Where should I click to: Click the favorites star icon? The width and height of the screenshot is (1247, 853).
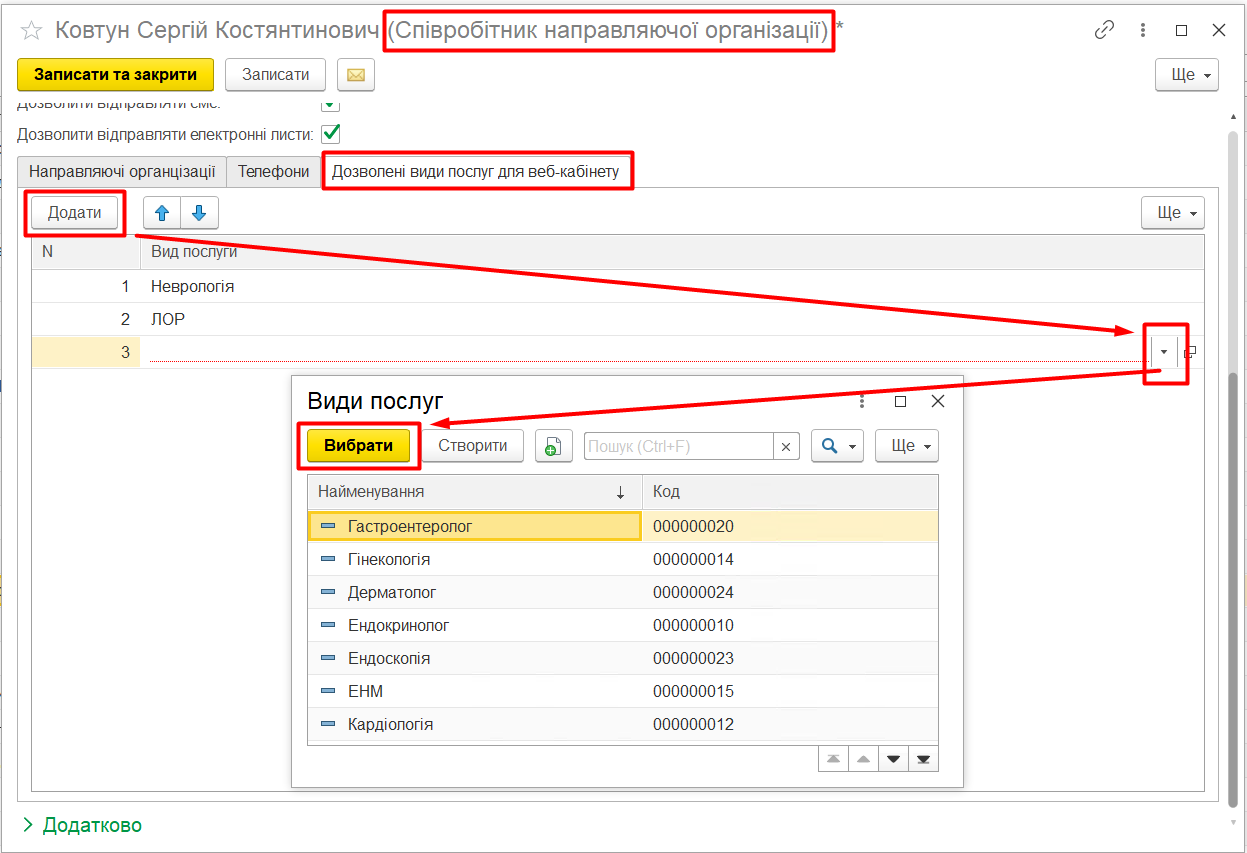point(31,31)
